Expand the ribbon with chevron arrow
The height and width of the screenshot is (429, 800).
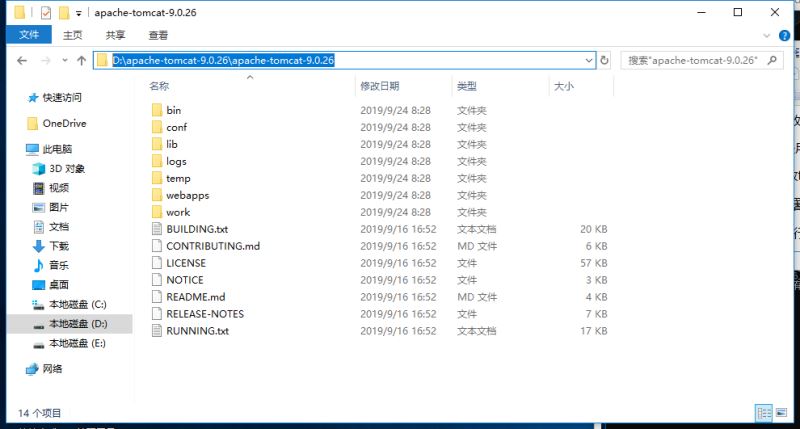click(767, 35)
